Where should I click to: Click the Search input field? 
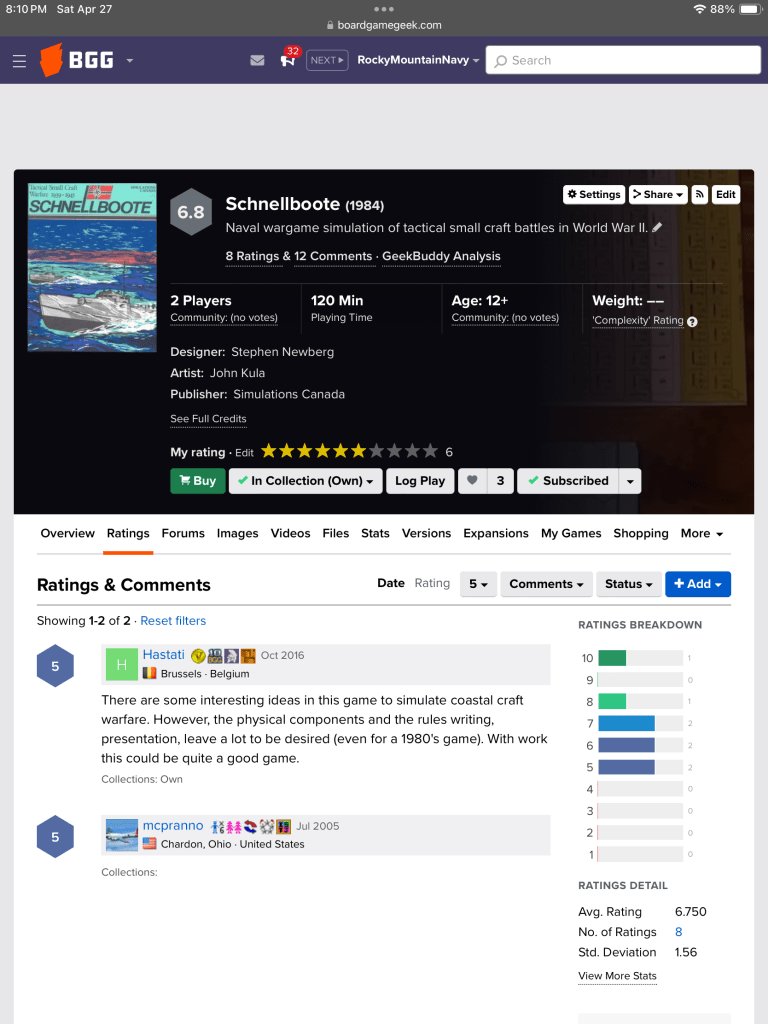pyautogui.click(x=623, y=60)
